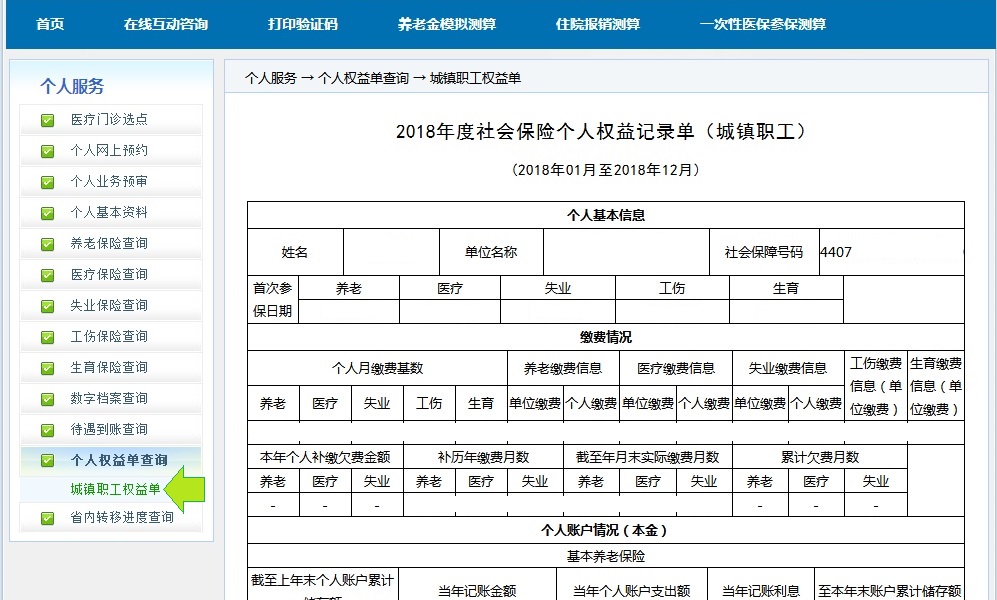Click green check icon beside 省内转移进度查询
The height and width of the screenshot is (600, 997).
click(47, 518)
